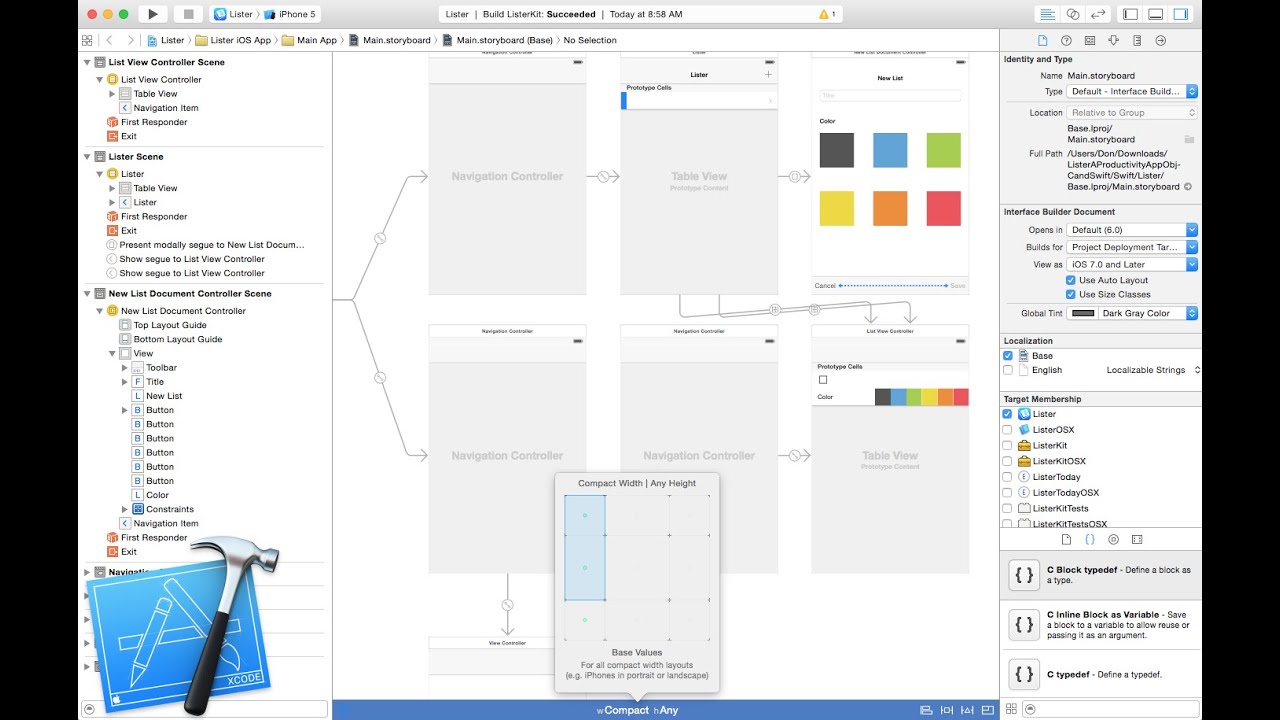Enable the English localization checkbox
Image resolution: width=1280 pixels, height=720 pixels.
point(1007,370)
